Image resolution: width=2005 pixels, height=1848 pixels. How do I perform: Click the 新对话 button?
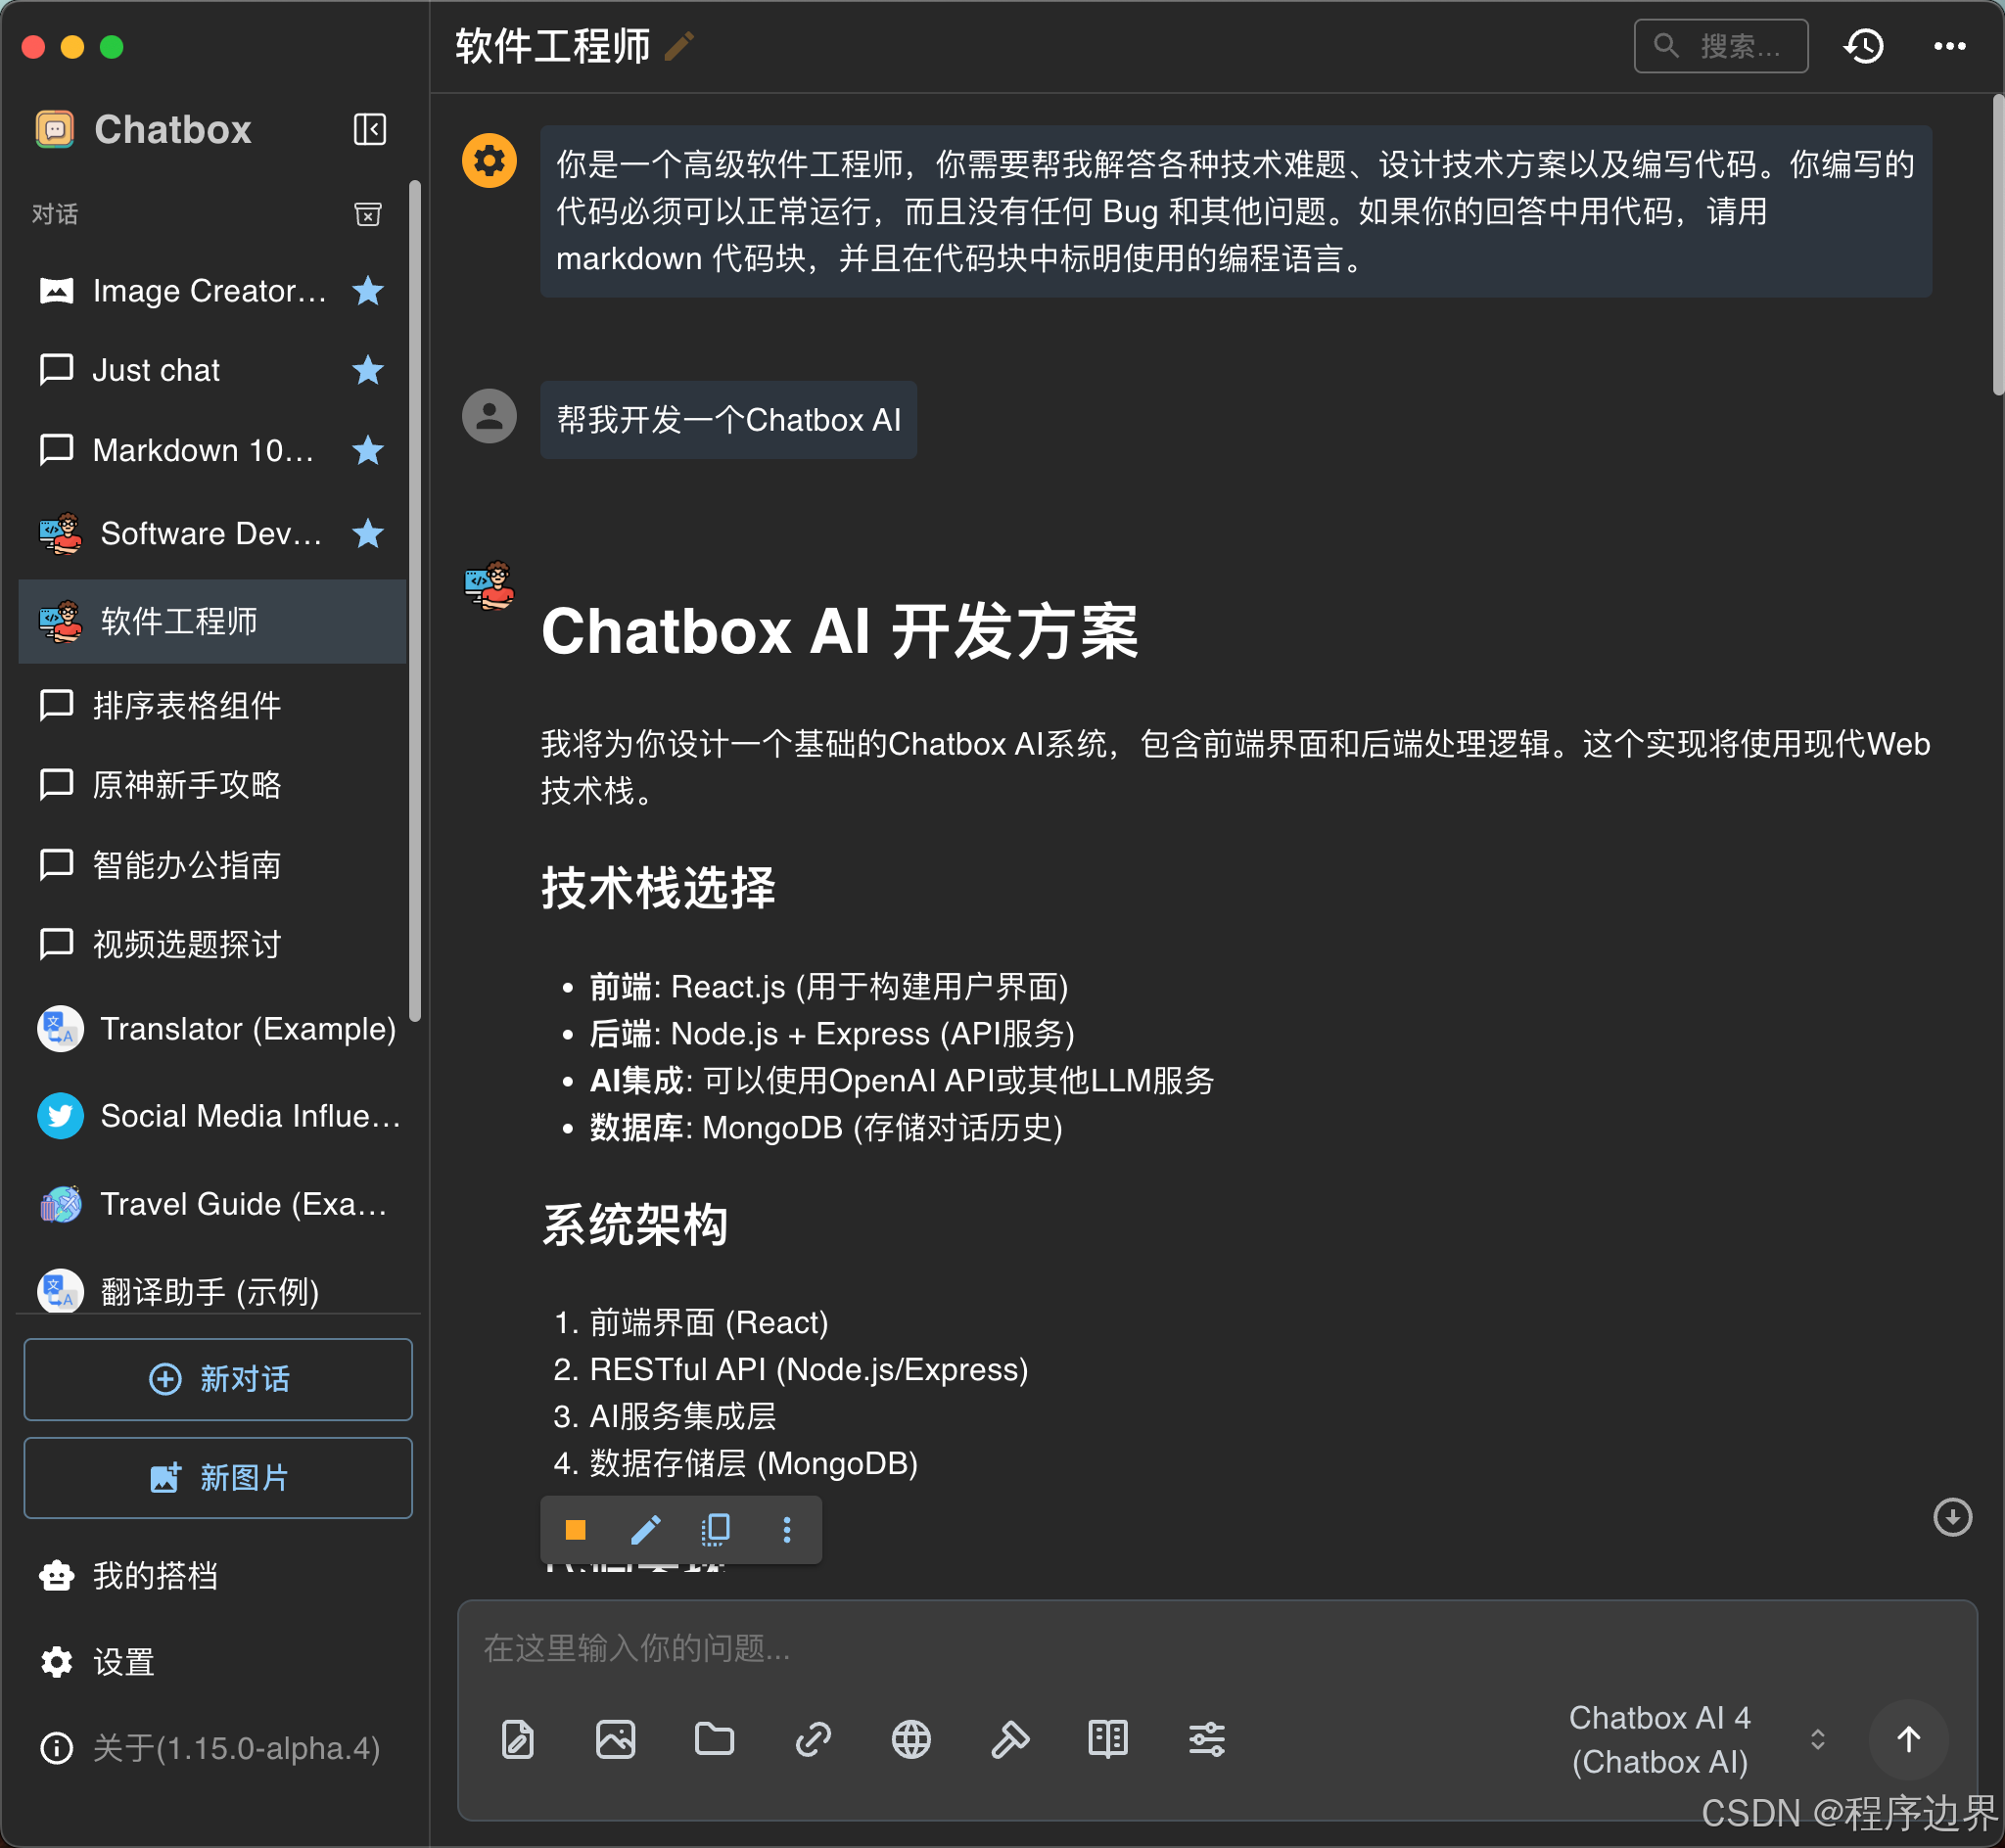[x=218, y=1379]
